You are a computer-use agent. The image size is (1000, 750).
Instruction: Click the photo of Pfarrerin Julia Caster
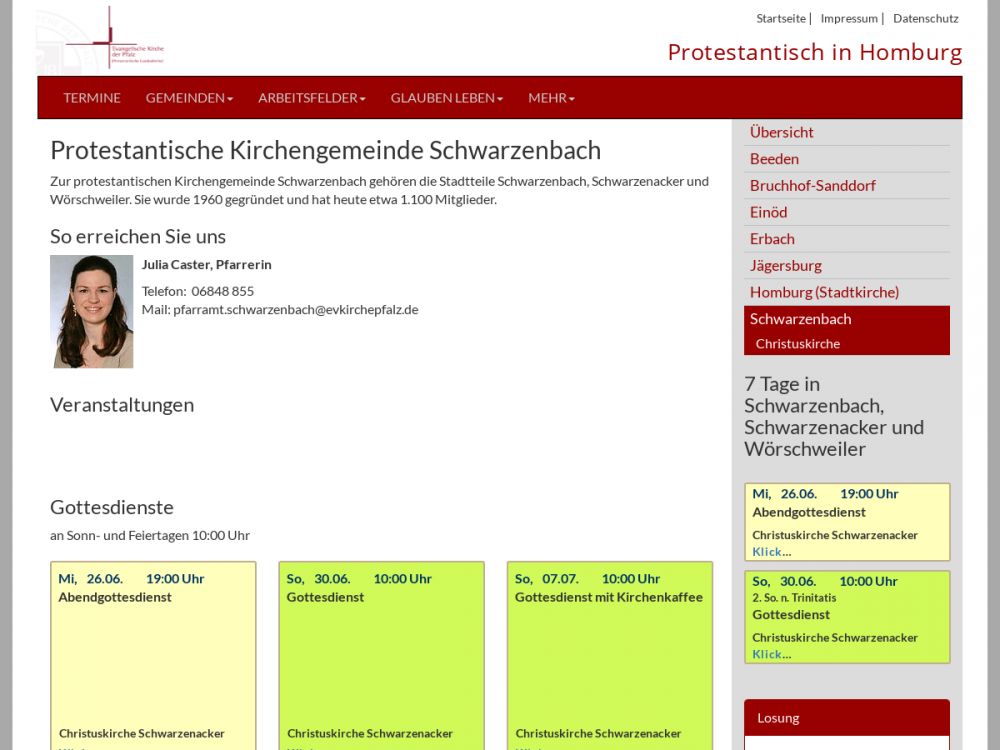pyautogui.click(x=92, y=311)
